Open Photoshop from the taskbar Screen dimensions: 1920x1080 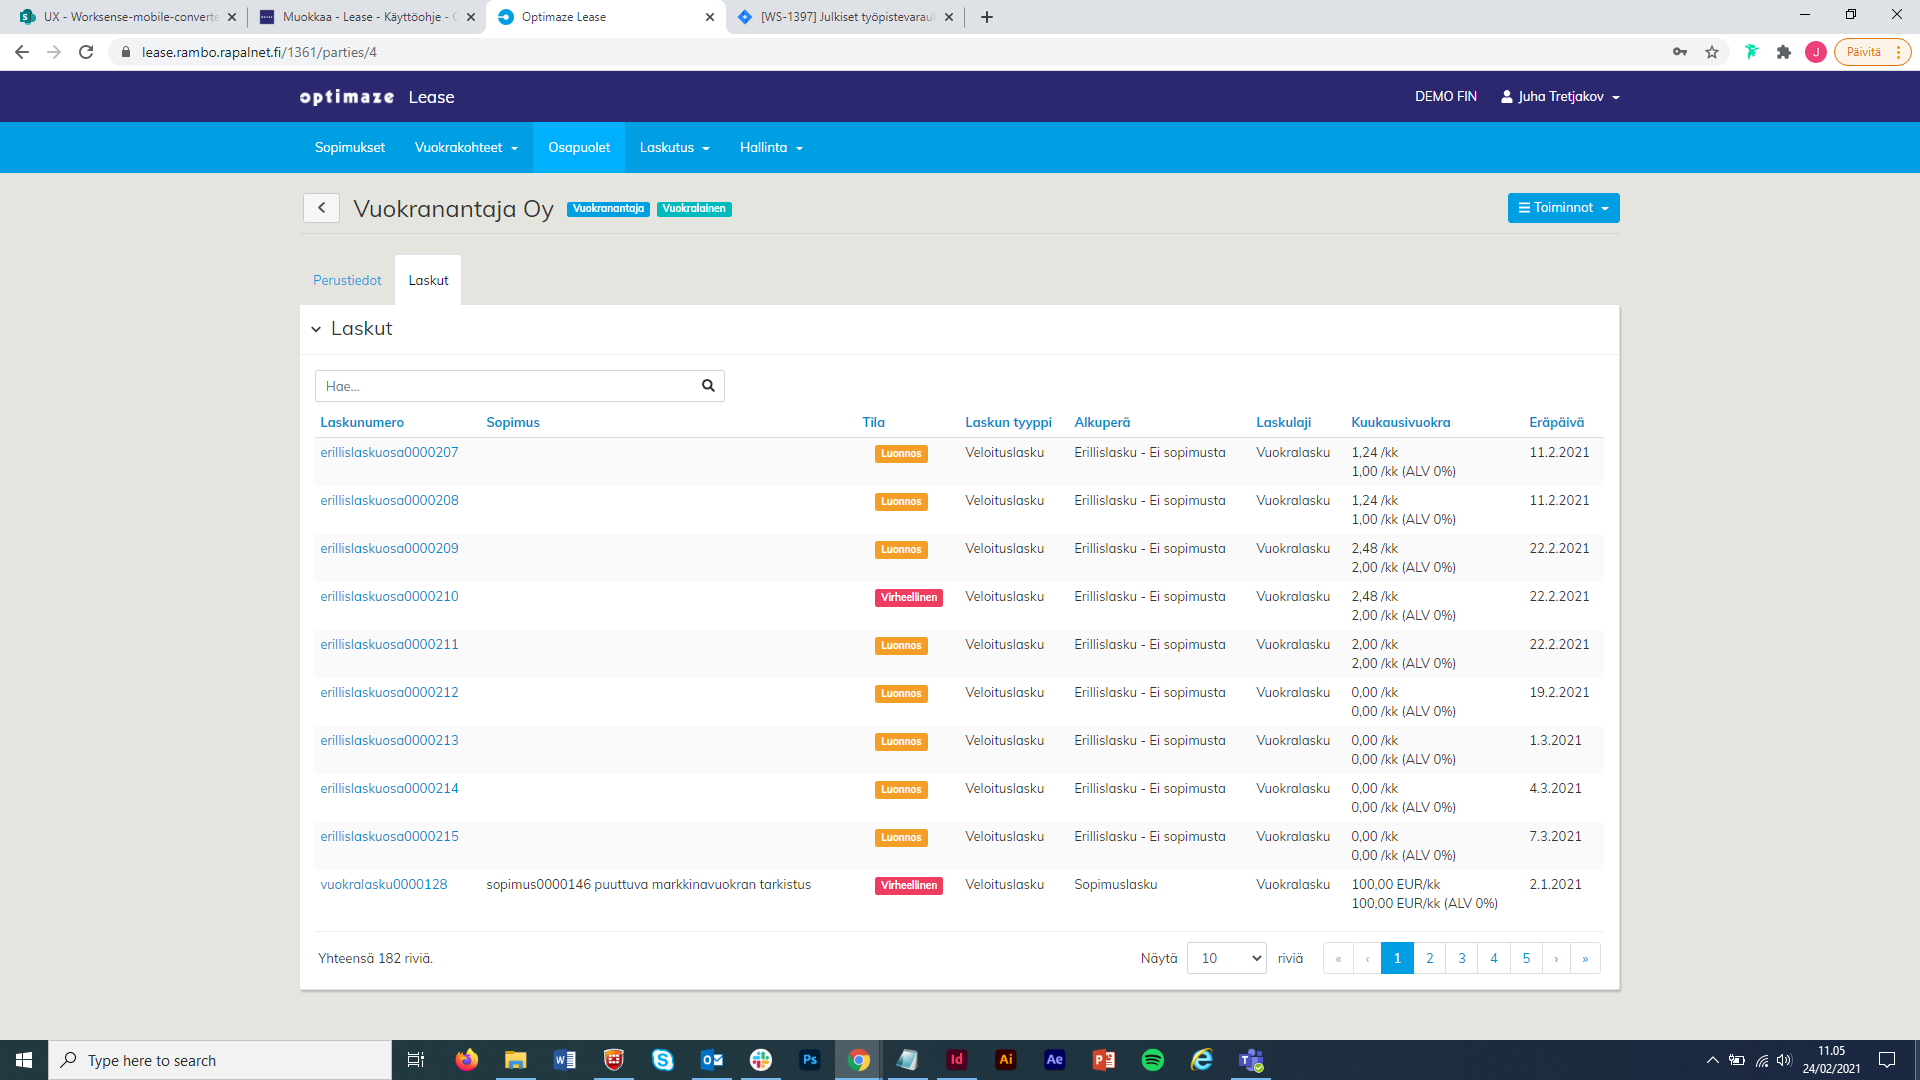pos(810,1060)
